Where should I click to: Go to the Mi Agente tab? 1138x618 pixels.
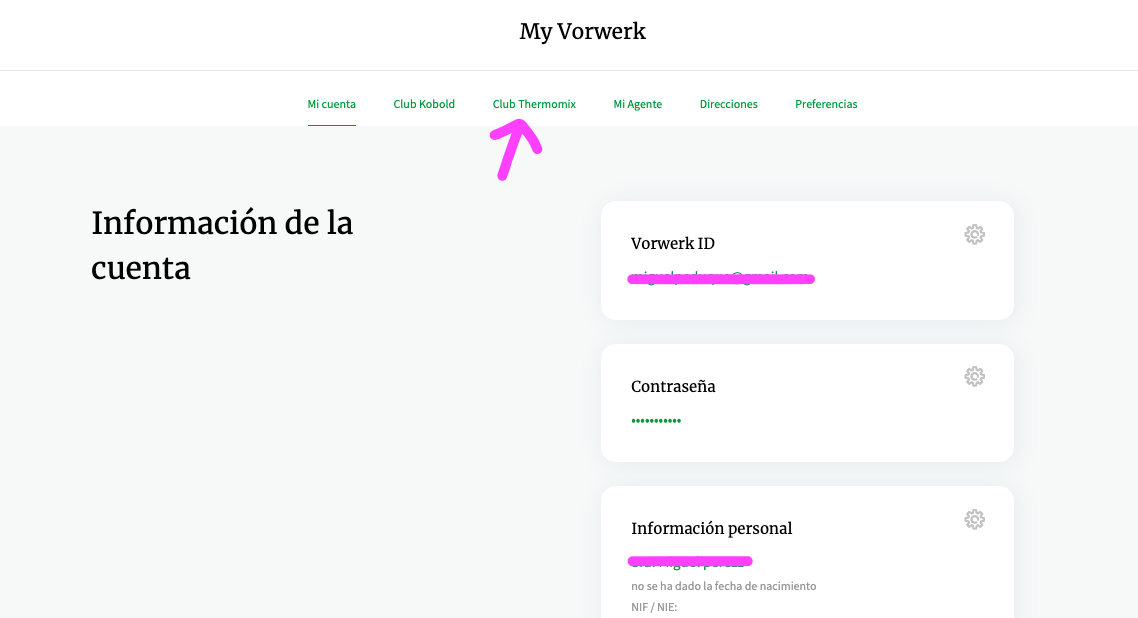637,104
